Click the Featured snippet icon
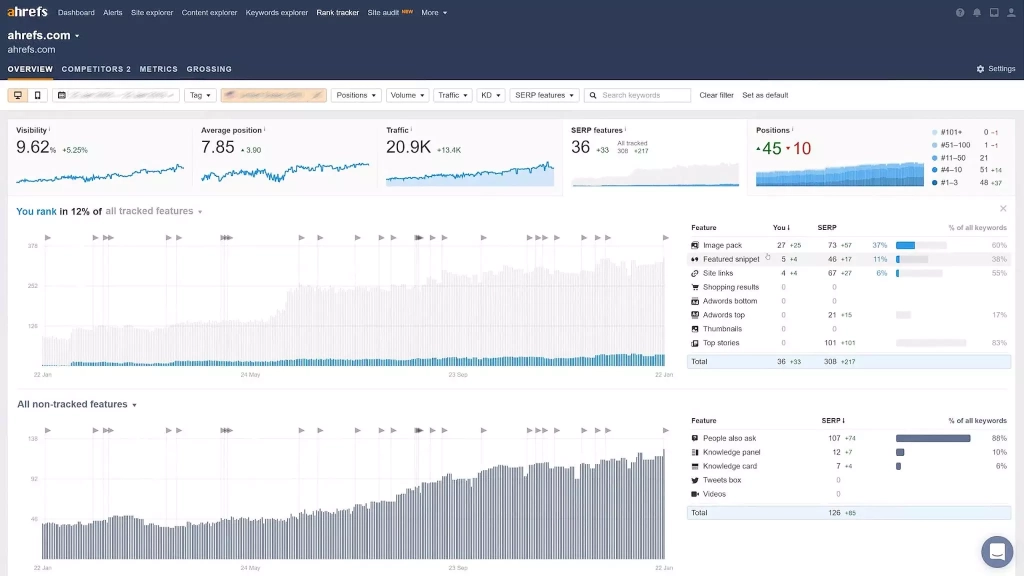The image size is (1024, 576). pyautogui.click(x=695, y=259)
